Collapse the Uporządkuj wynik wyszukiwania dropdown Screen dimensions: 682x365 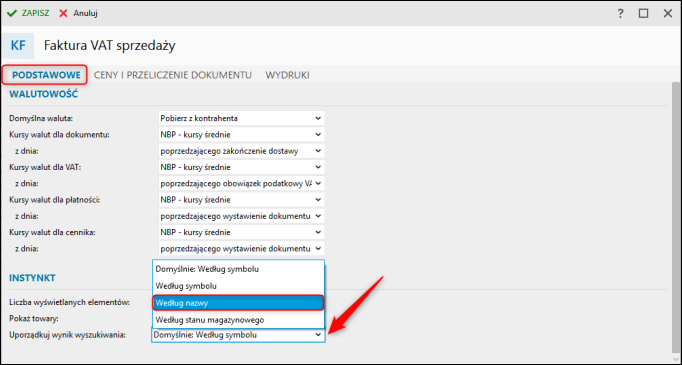(x=238, y=335)
